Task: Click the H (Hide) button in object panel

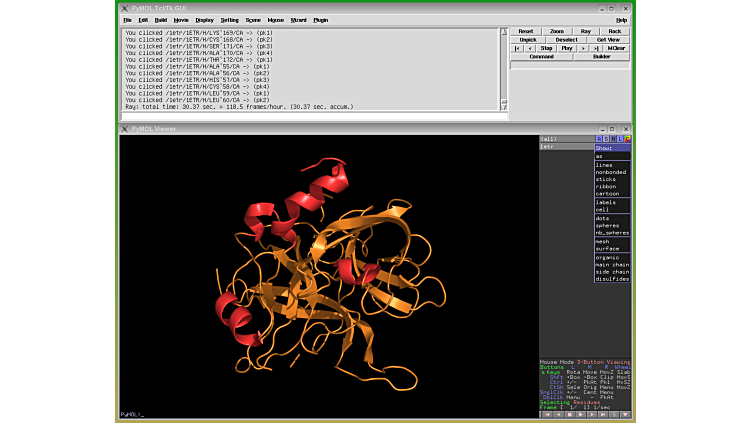Action: 612,139
